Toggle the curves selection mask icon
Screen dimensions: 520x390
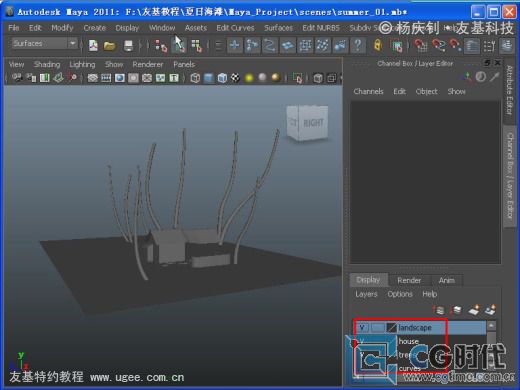pyautogui.click(x=270, y=45)
